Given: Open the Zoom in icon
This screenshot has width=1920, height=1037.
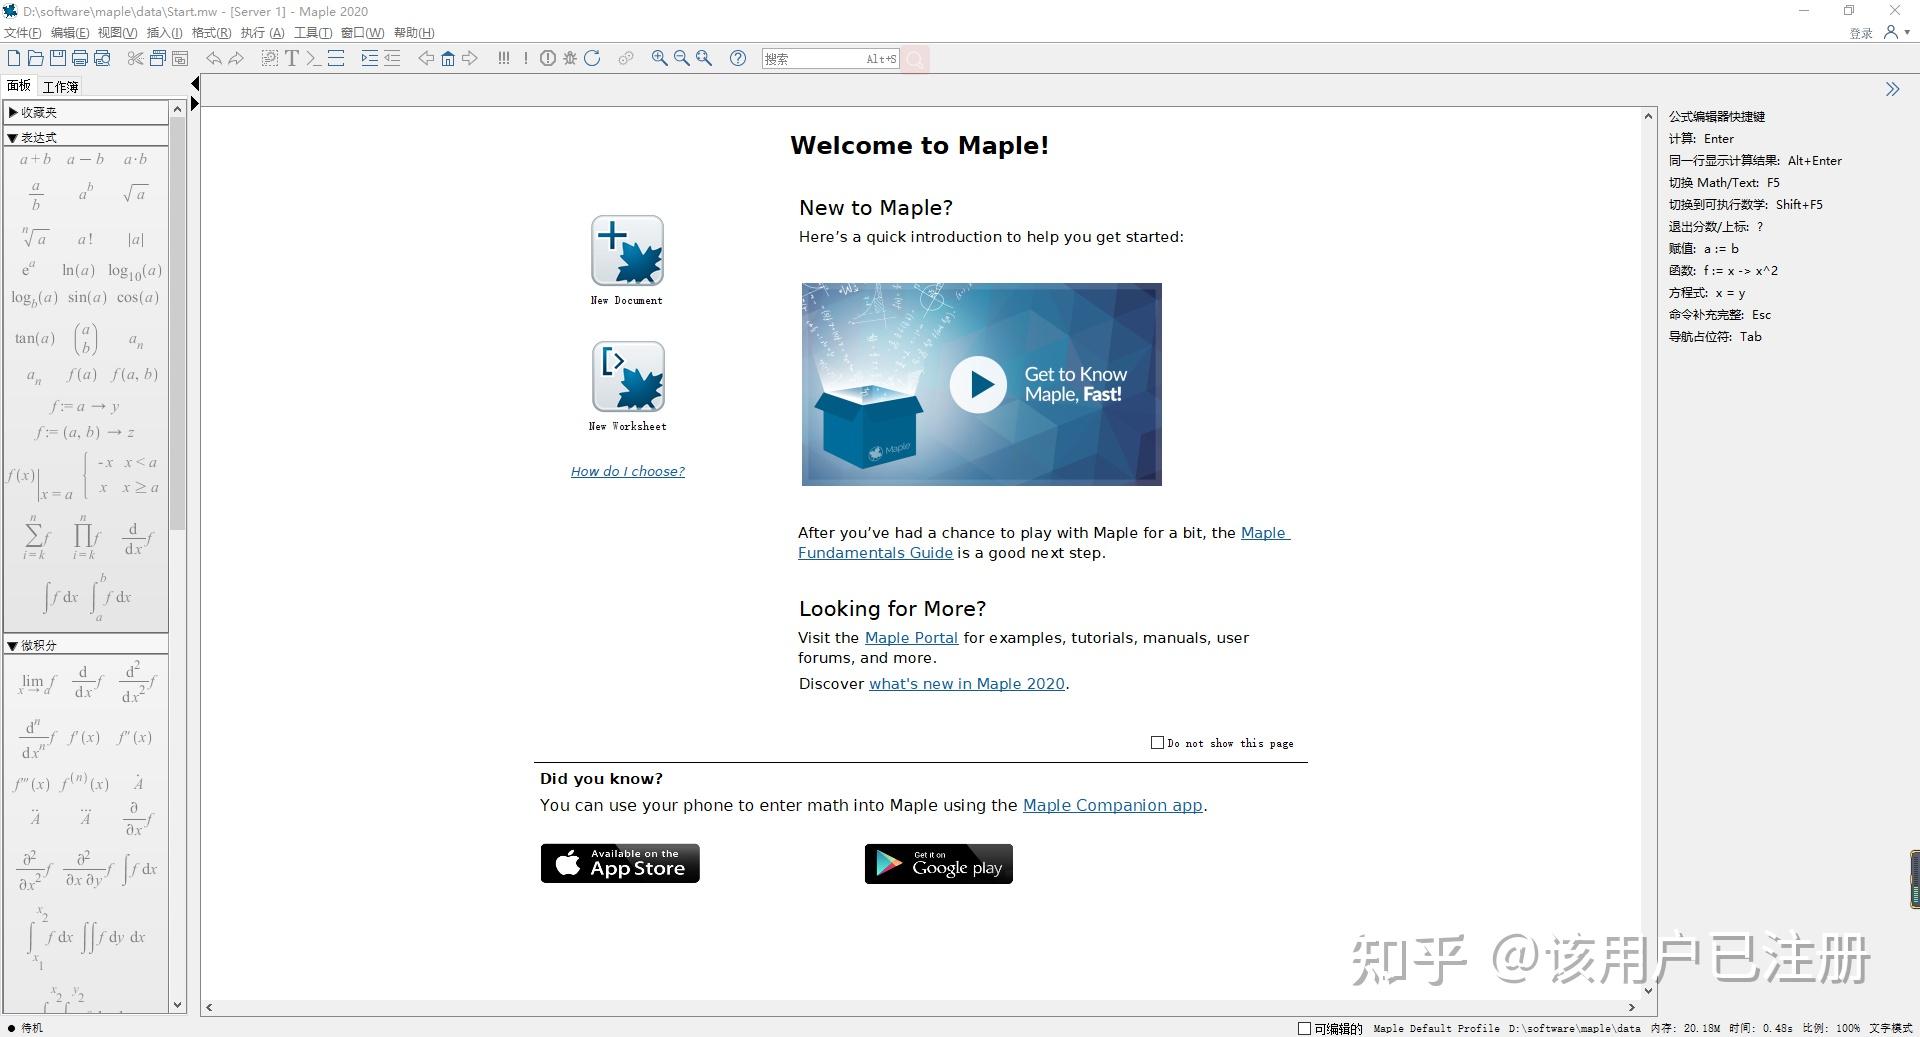Looking at the screenshot, I should (659, 58).
